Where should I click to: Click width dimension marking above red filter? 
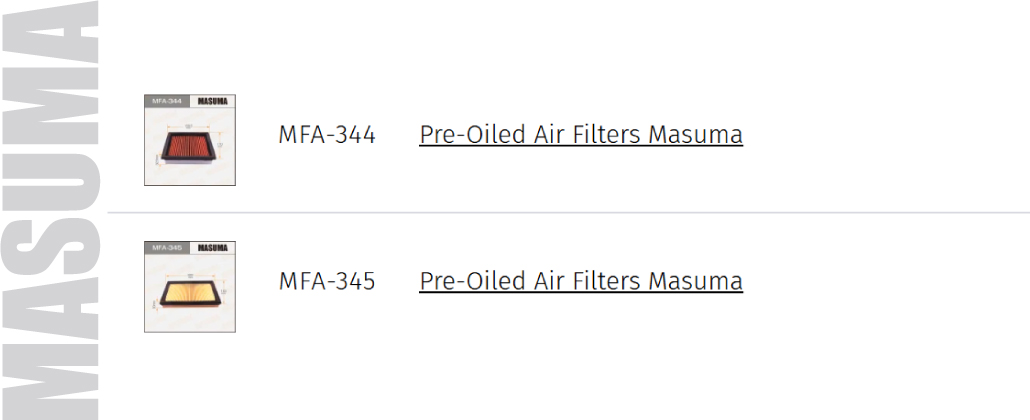coord(189,126)
